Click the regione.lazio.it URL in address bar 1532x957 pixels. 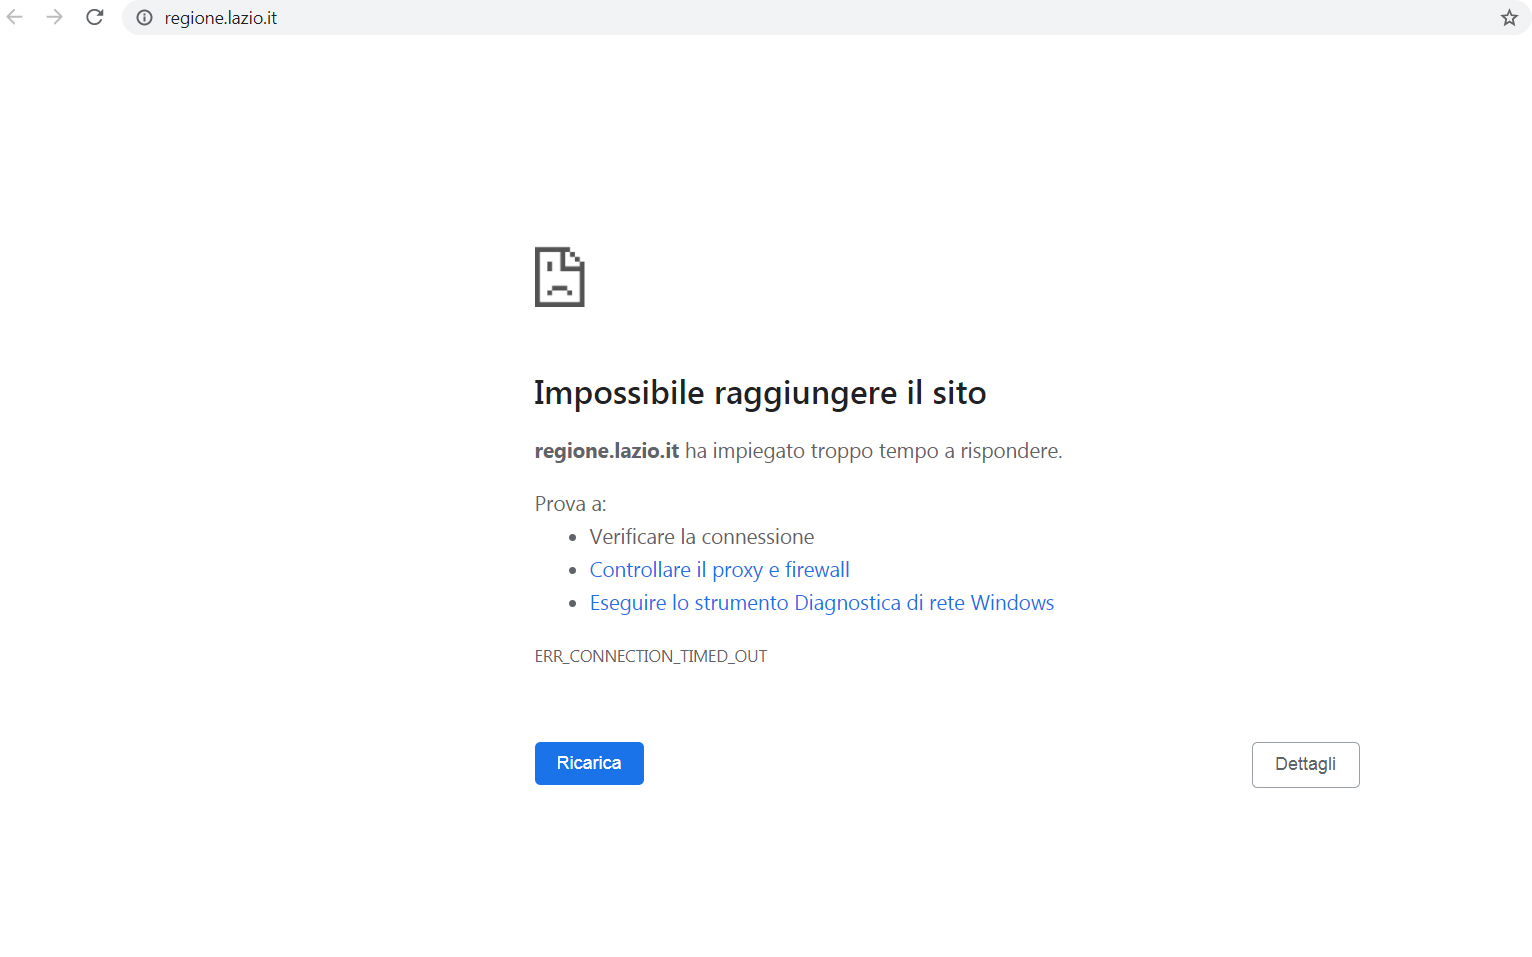click(x=221, y=18)
